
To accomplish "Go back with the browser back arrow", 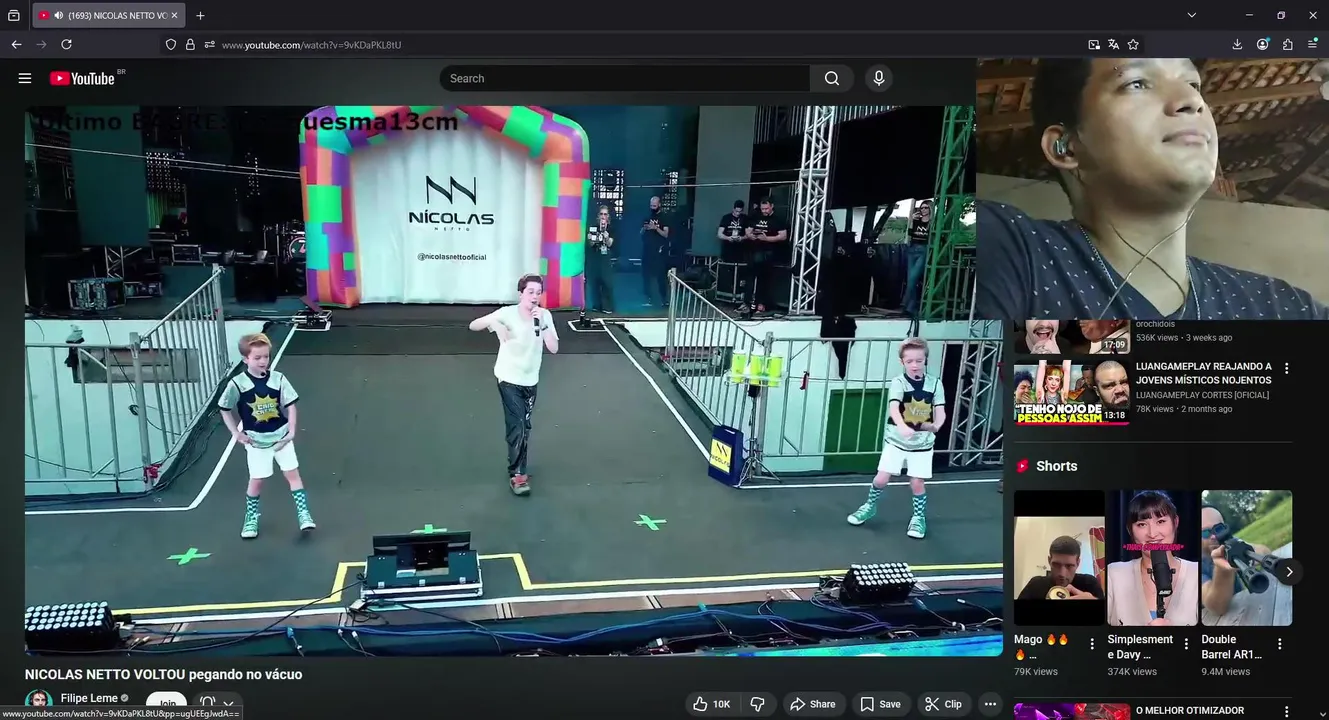I will click(16, 44).
